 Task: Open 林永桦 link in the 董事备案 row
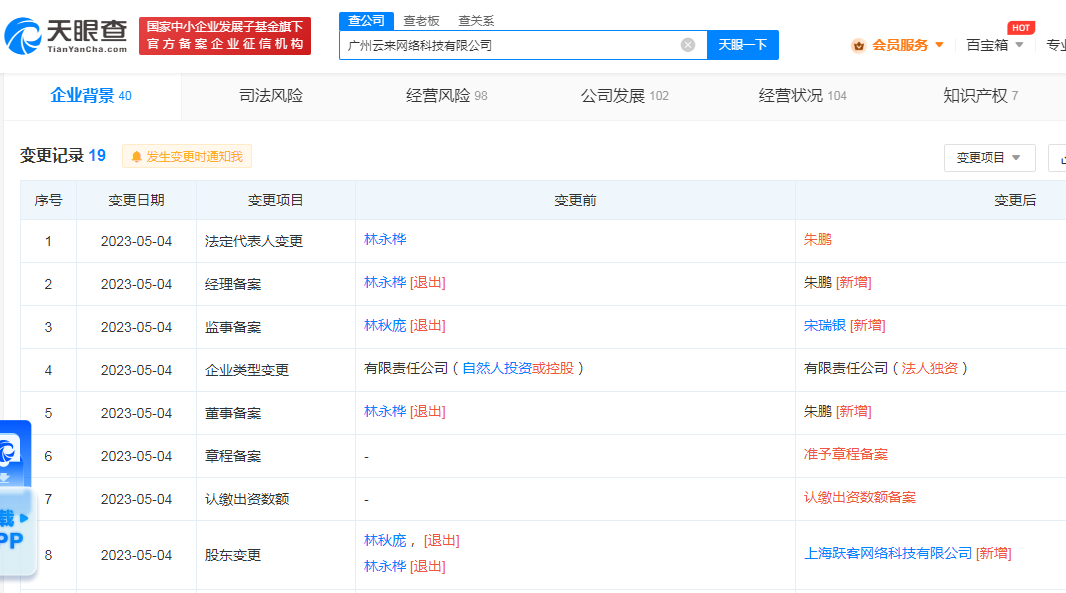[x=385, y=411]
